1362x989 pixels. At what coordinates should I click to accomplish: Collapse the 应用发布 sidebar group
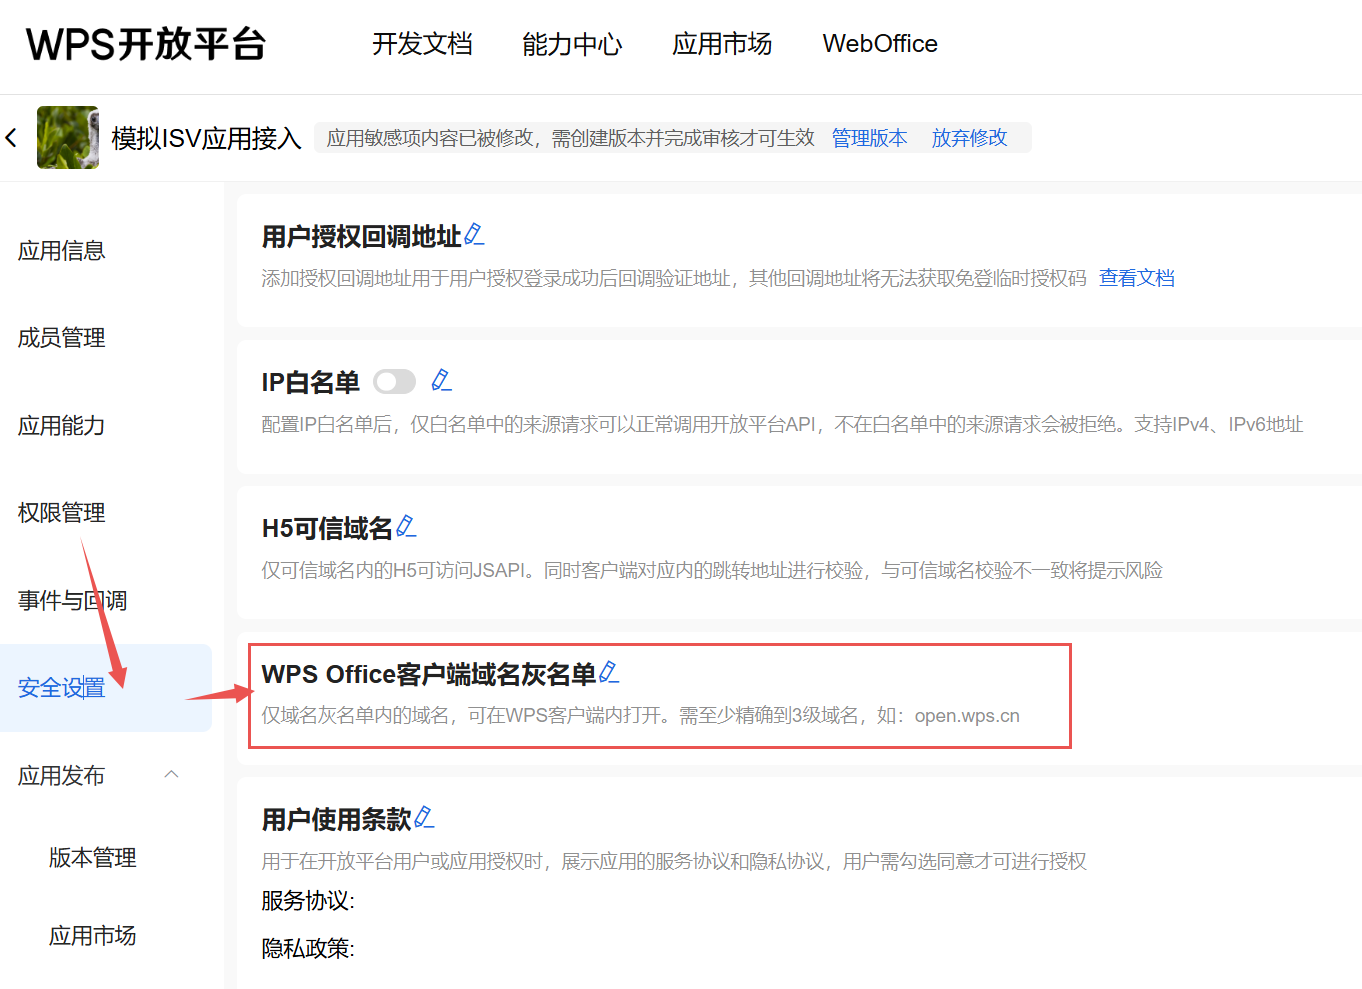click(171, 775)
